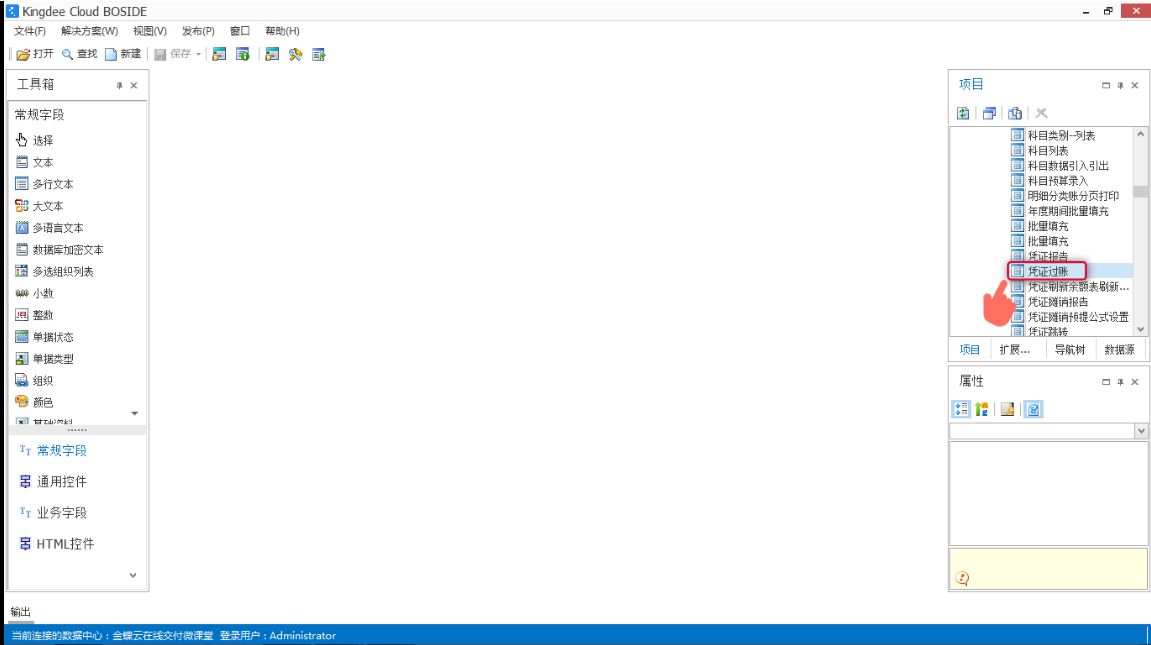This screenshot has height=645, width=1151.
Task: Open the 属性 object selector dropdown
Action: click(1141, 431)
